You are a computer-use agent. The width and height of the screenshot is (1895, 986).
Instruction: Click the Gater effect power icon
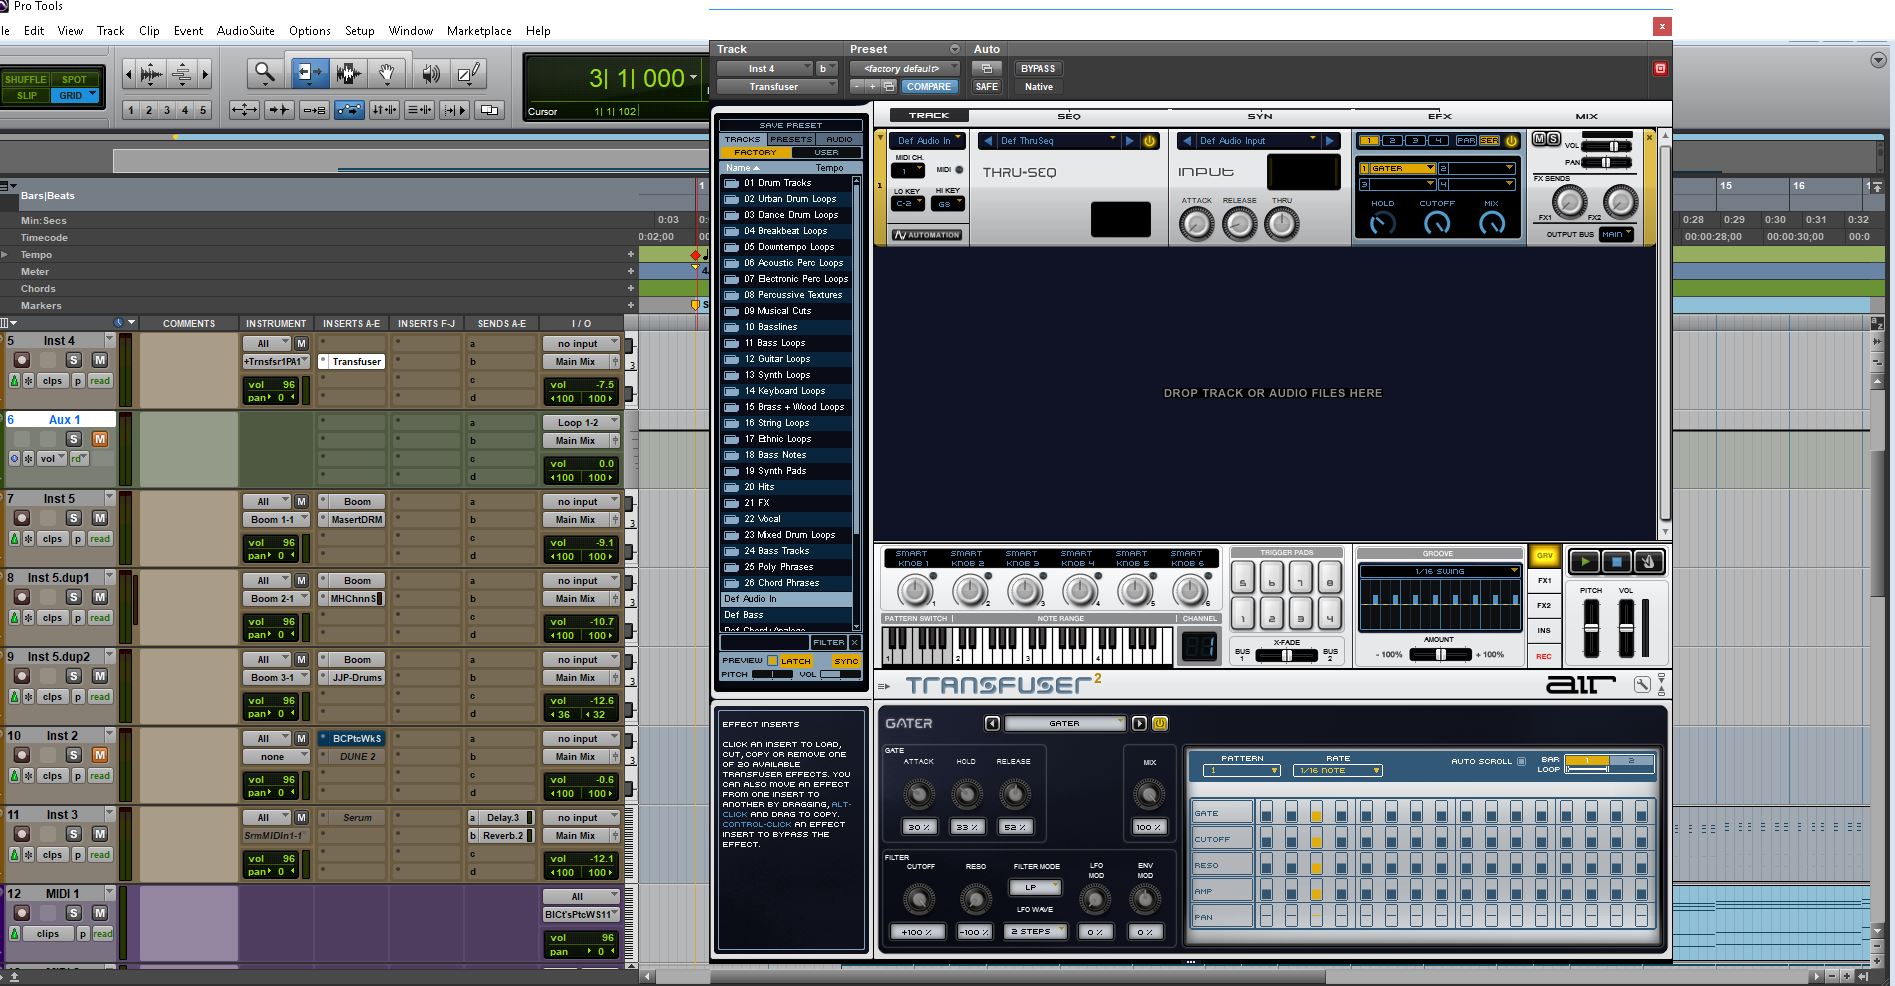pyautogui.click(x=1160, y=723)
